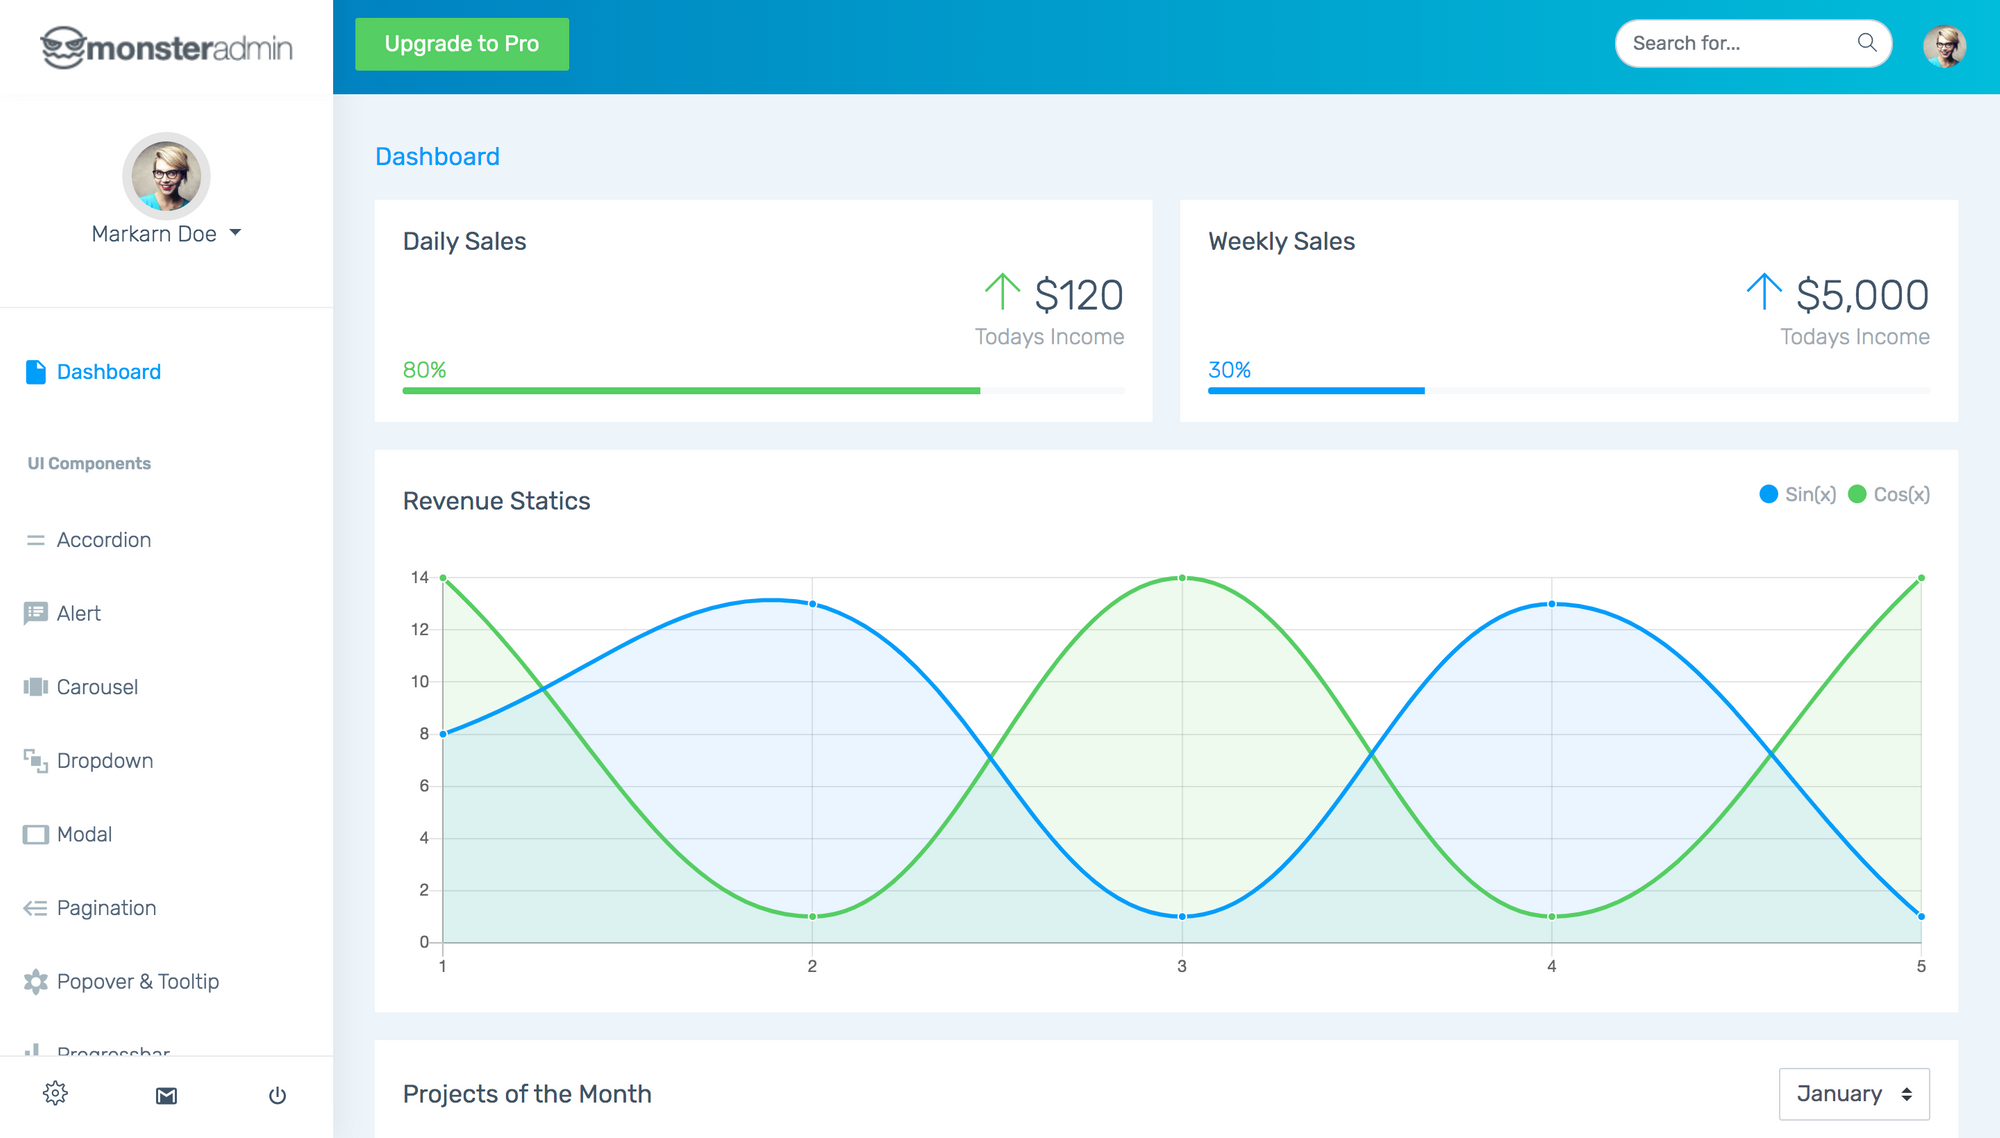Click the 80% label in Daily Sales
Viewport: 2000px width, 1138px height.
(x=424, y=370)
